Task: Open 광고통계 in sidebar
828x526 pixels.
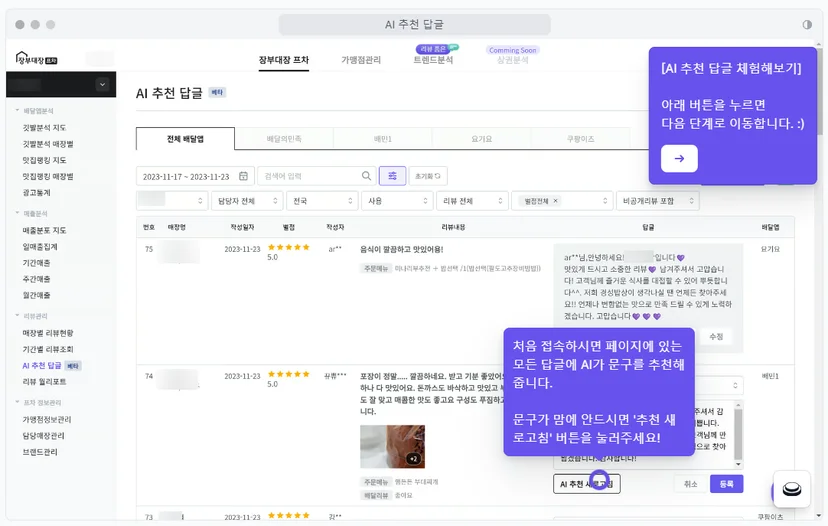Action: coord(36,193)
